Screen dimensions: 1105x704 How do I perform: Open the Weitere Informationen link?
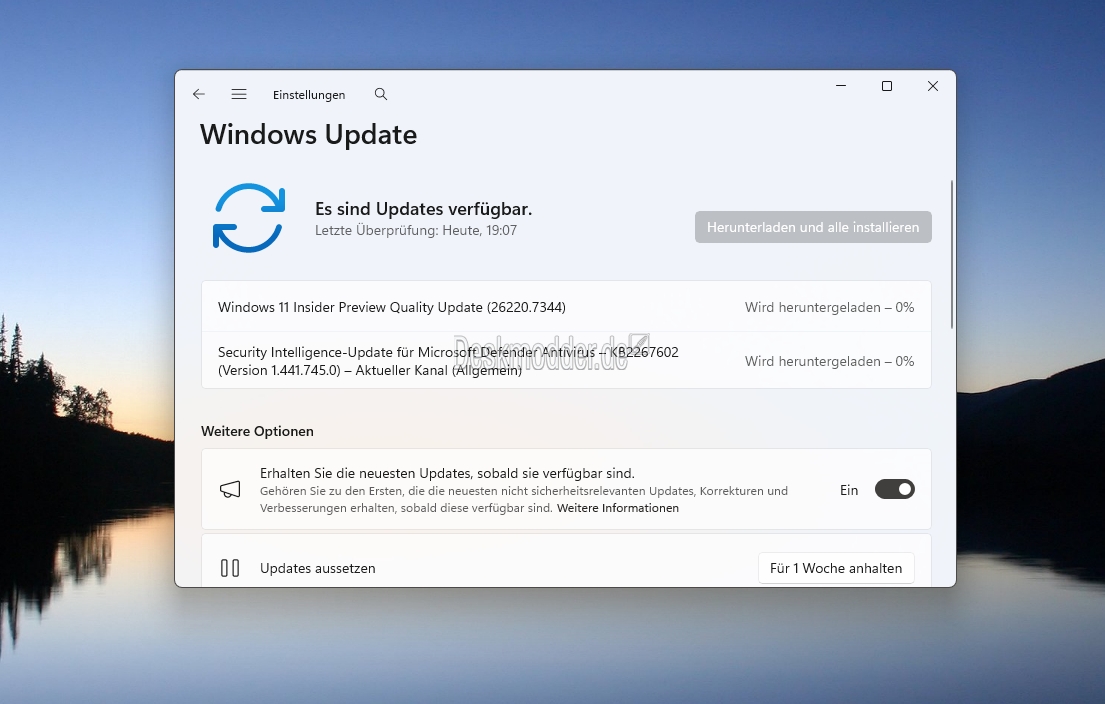(x=618, y=508)
